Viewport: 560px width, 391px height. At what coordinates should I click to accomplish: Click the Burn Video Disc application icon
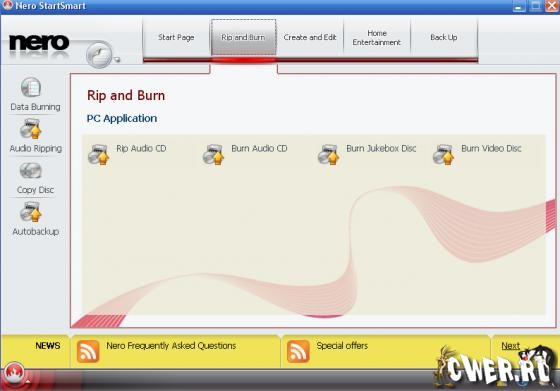444,154
